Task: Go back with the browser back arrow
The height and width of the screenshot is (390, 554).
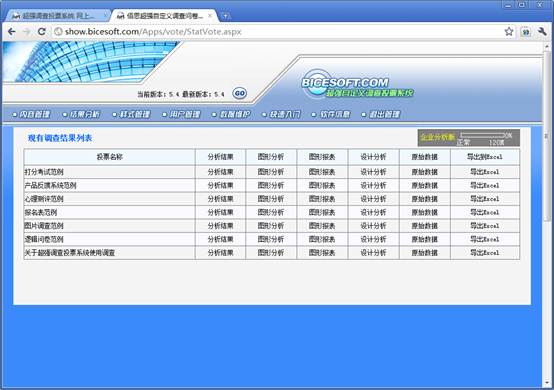Action: (x=11, y=31)
